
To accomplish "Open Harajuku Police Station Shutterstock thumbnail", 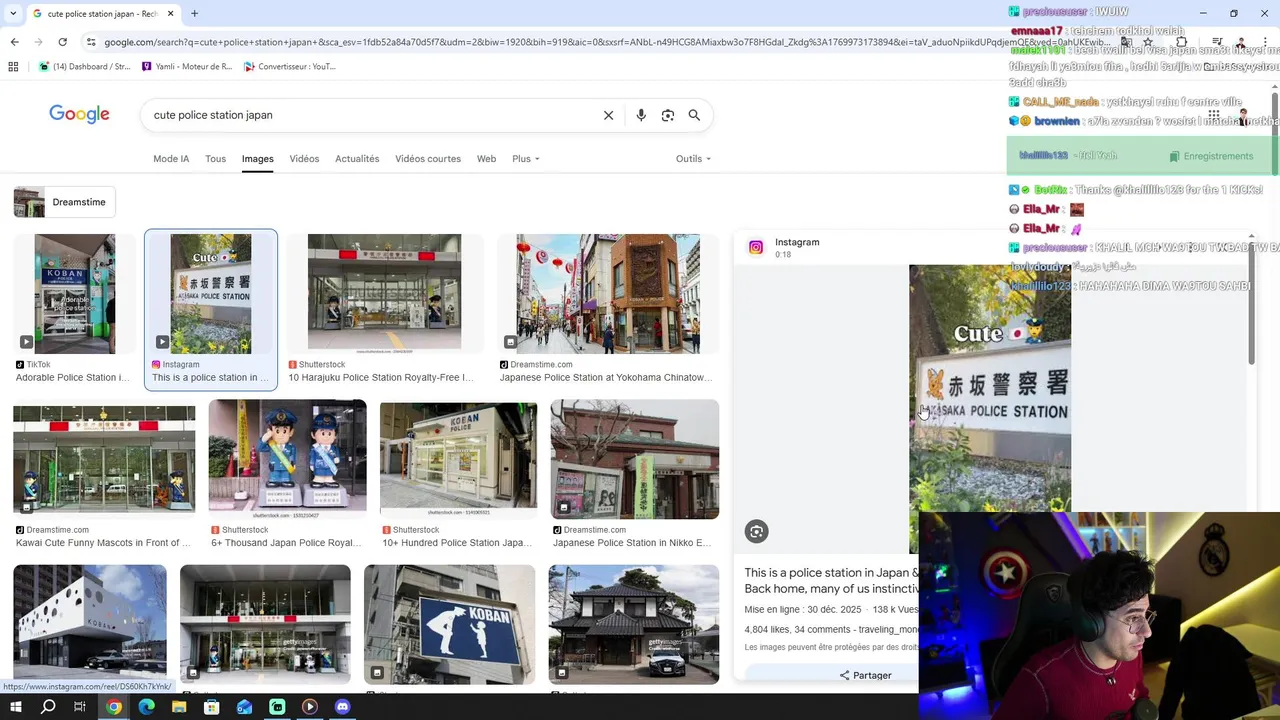I will [x=384, y=294].
